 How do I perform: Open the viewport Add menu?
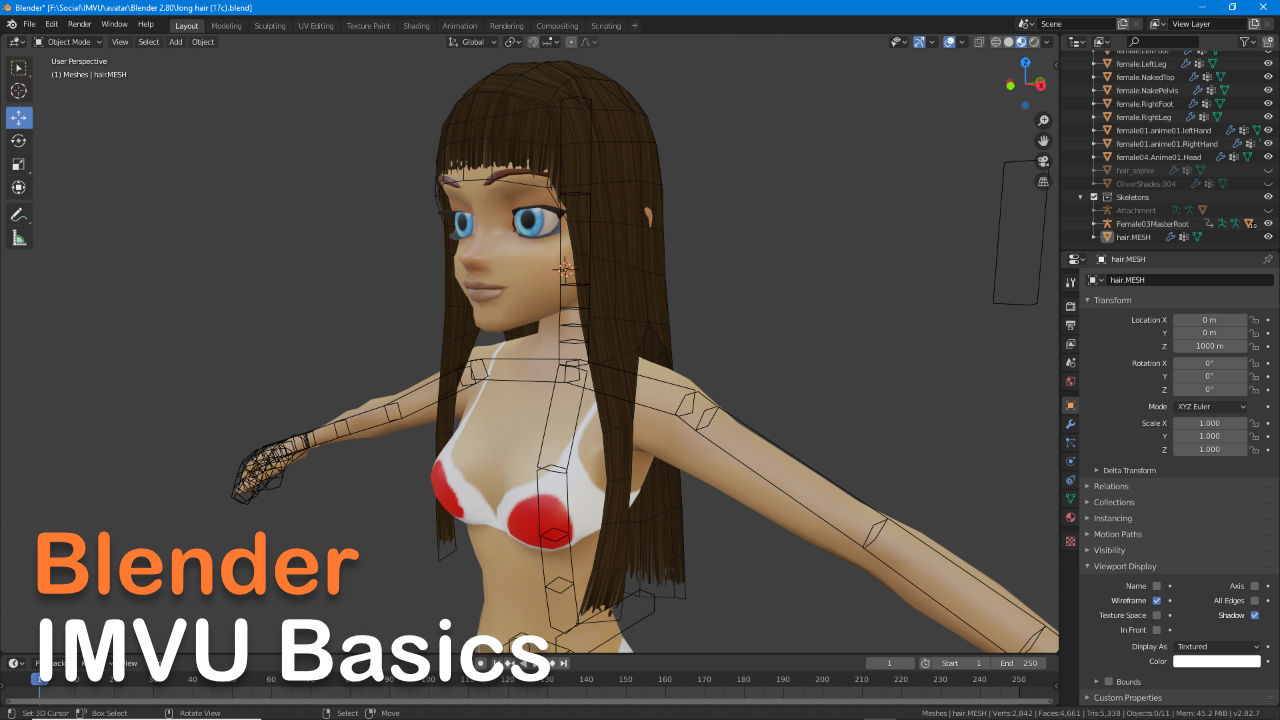click(x=176, y=42)
